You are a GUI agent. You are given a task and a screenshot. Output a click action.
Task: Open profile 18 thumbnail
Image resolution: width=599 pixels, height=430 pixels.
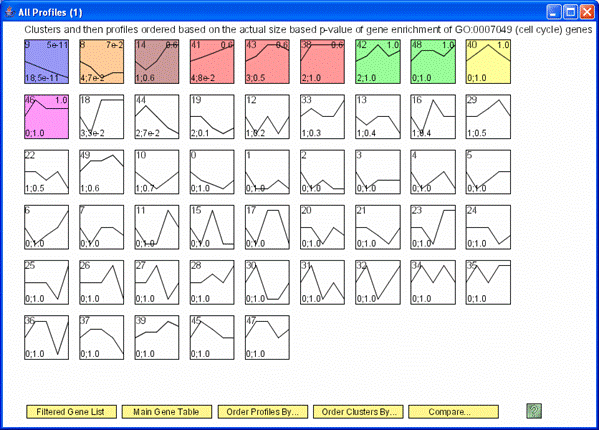[102, 117]
